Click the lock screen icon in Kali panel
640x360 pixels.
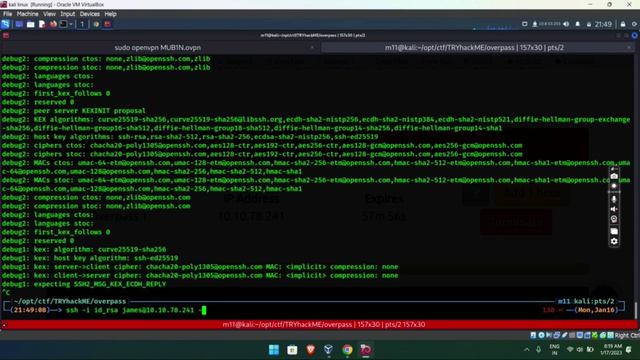[x=623, y=24]
